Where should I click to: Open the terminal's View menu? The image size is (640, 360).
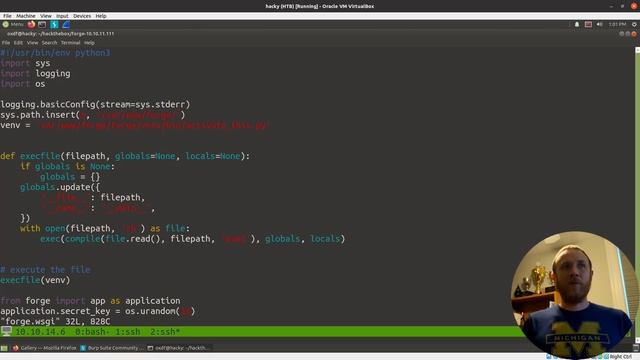point(32,42)
